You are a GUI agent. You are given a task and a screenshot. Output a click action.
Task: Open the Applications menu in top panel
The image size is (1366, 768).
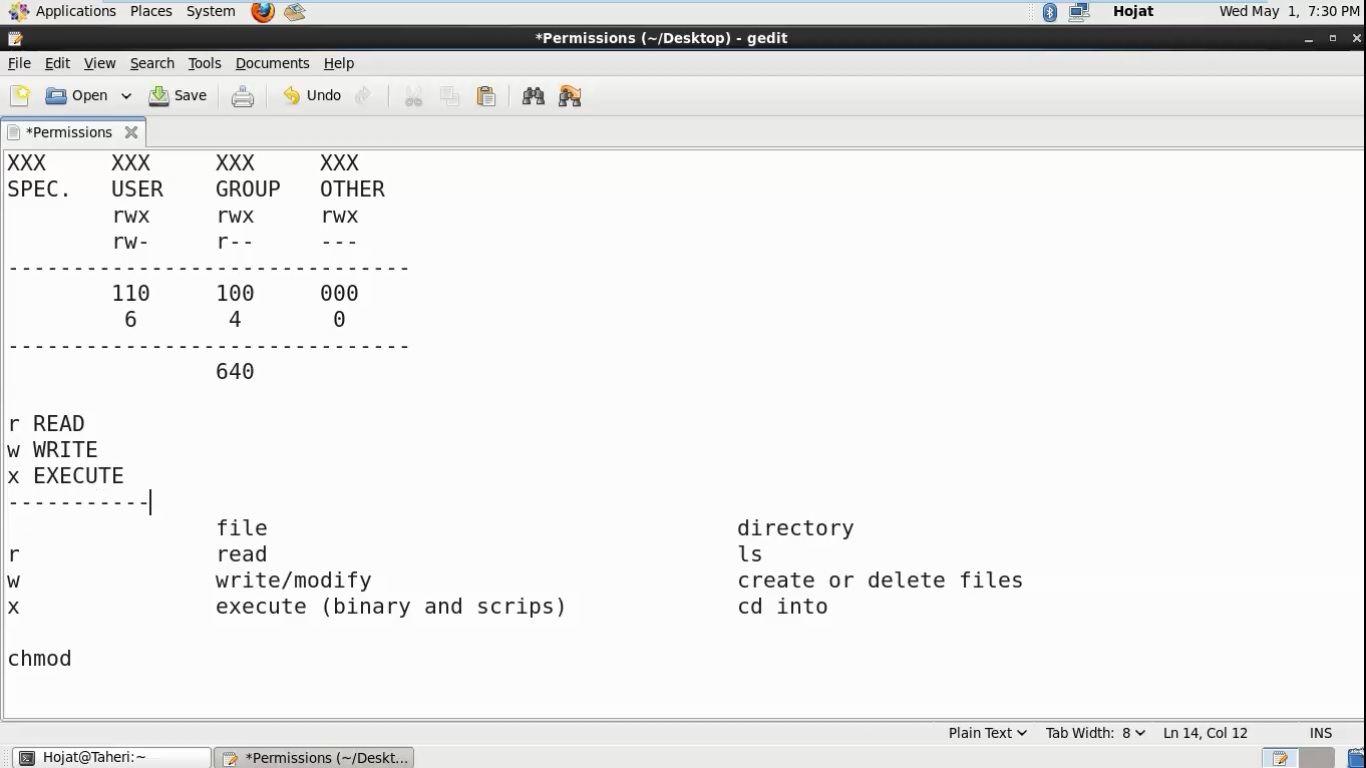tap(62, 12)
